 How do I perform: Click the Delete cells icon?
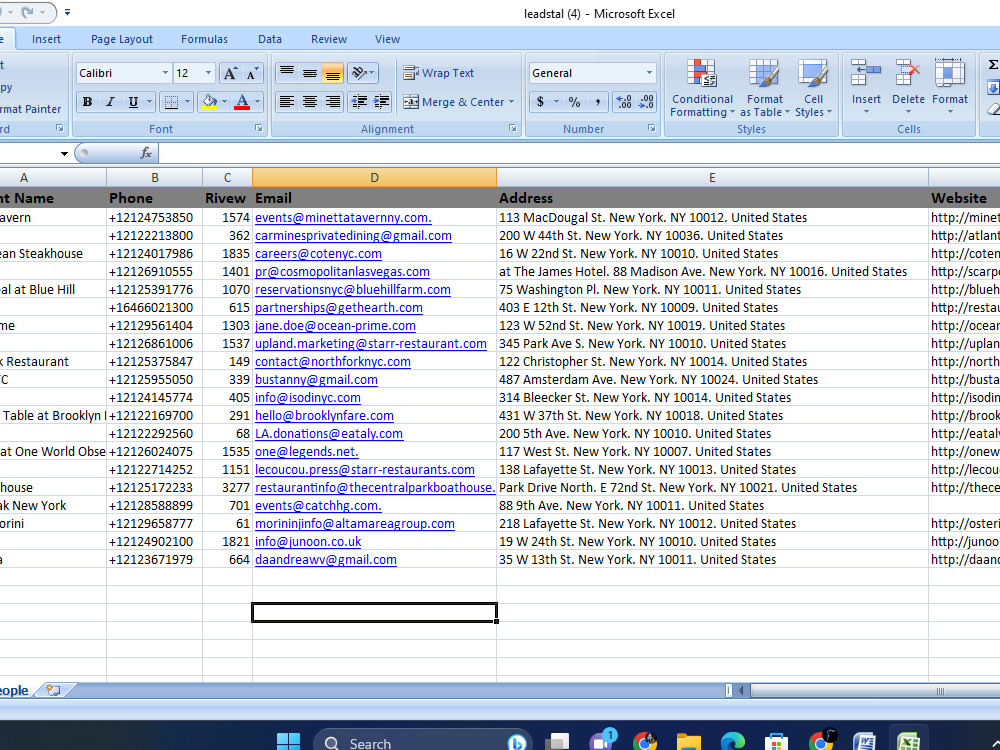coord(908,74)
